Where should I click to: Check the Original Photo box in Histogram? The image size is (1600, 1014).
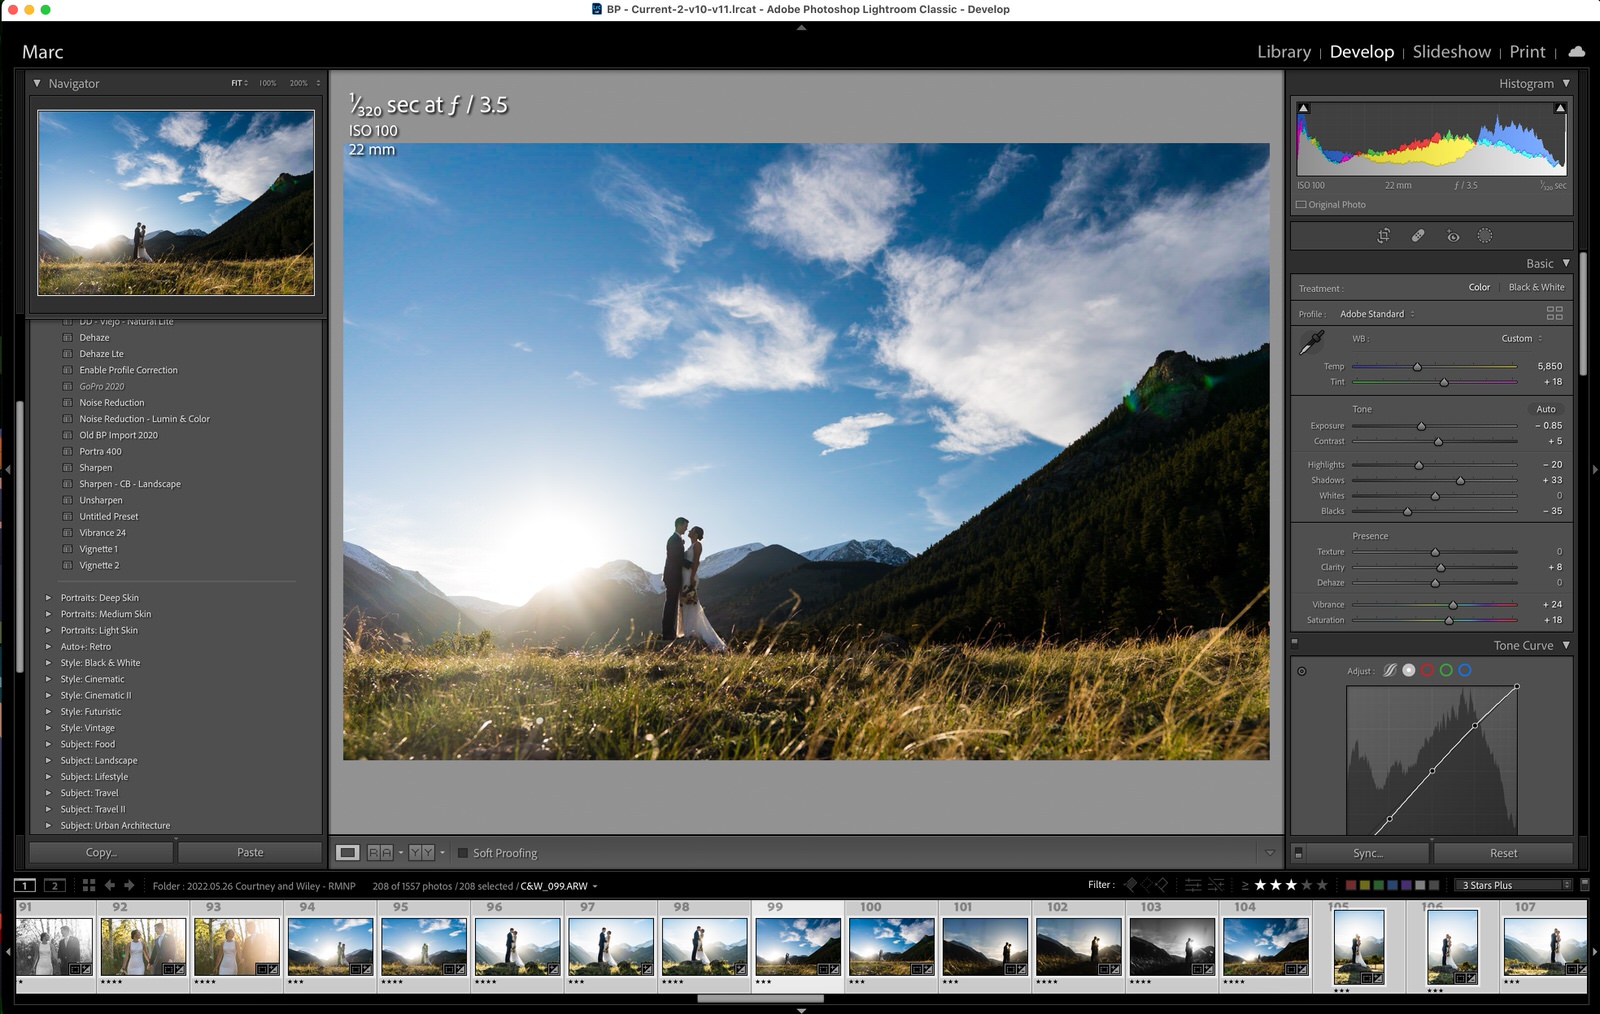point(1301,205)
